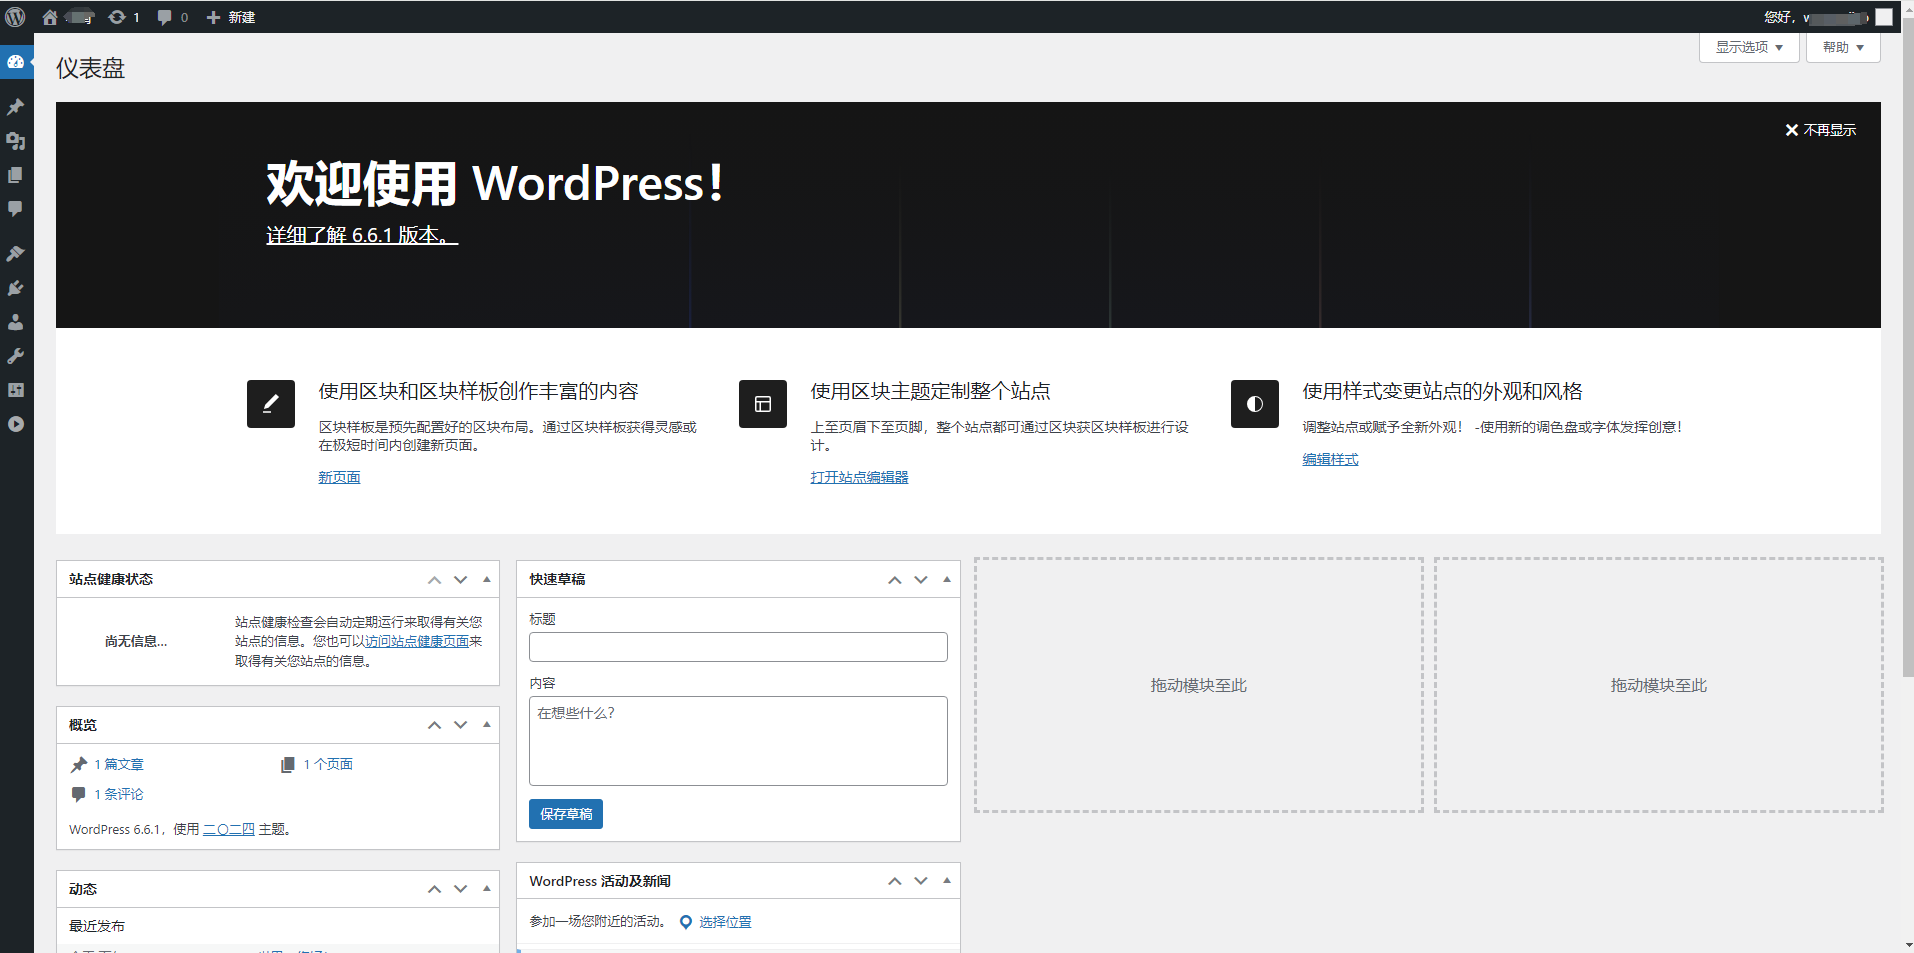Open 1 篇文章 link
The image size is (1914, 953).
pyautogui.click(x=119, y=764)
